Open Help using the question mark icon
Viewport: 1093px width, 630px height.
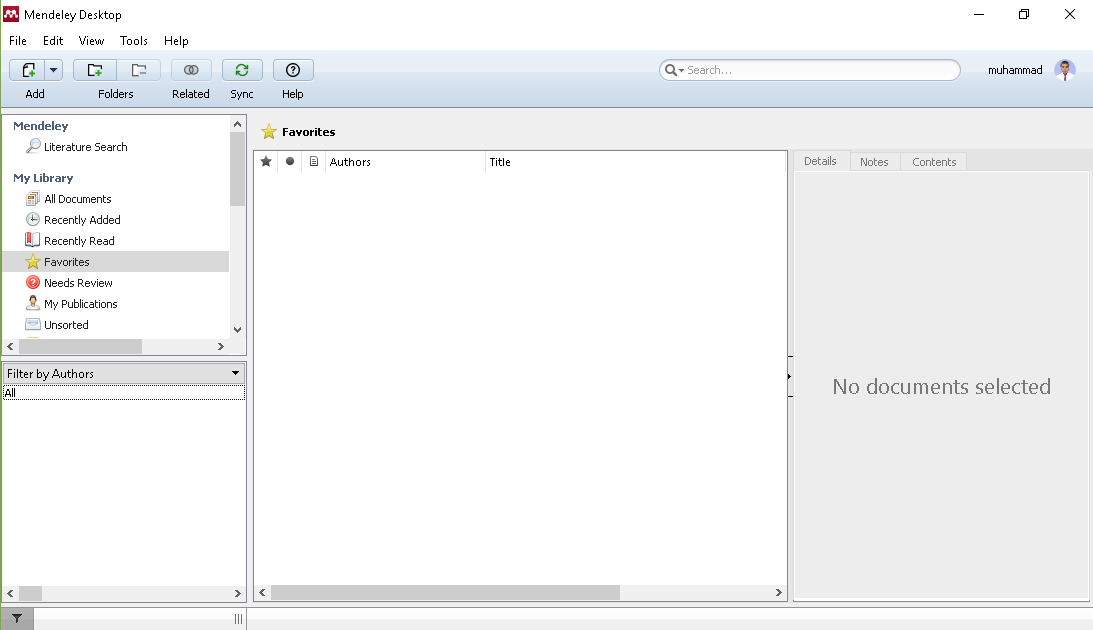click(x=293, y=70)
